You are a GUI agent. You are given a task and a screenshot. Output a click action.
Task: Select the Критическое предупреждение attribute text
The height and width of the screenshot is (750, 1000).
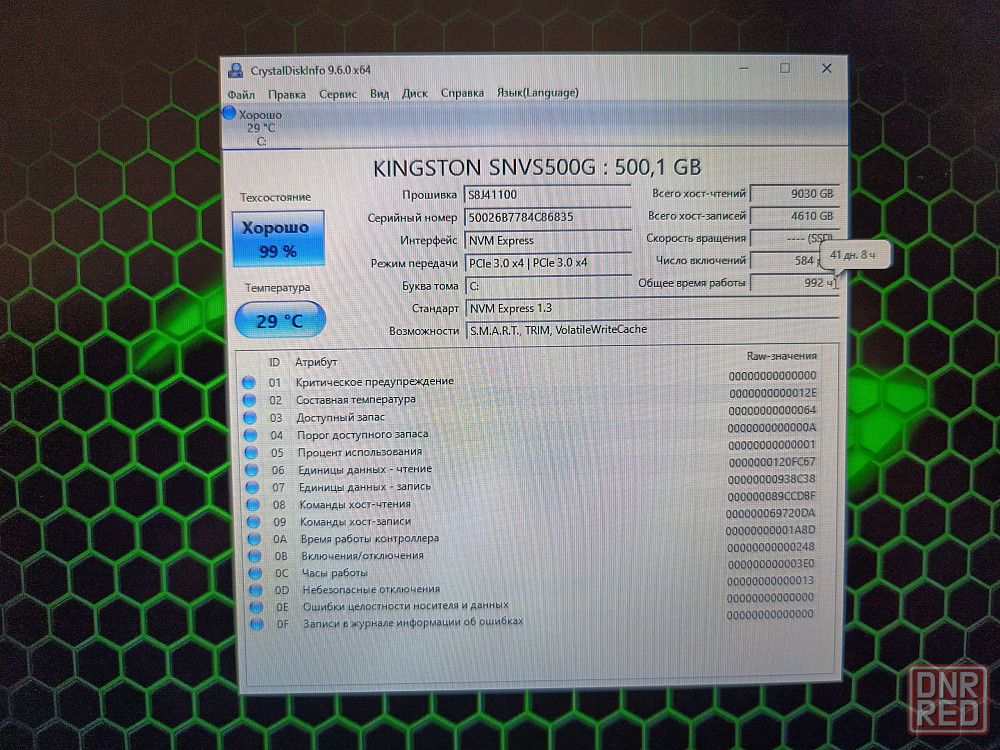[x=375, y=381]
